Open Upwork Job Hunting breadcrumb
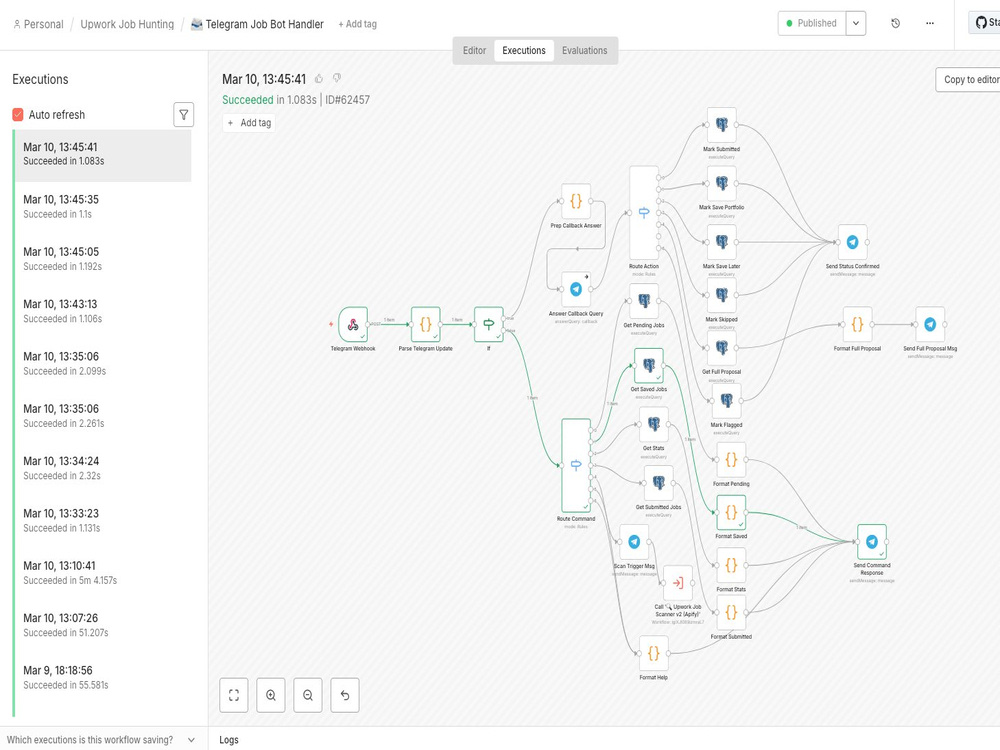The image size is (1000, 750). coord(127,24)
